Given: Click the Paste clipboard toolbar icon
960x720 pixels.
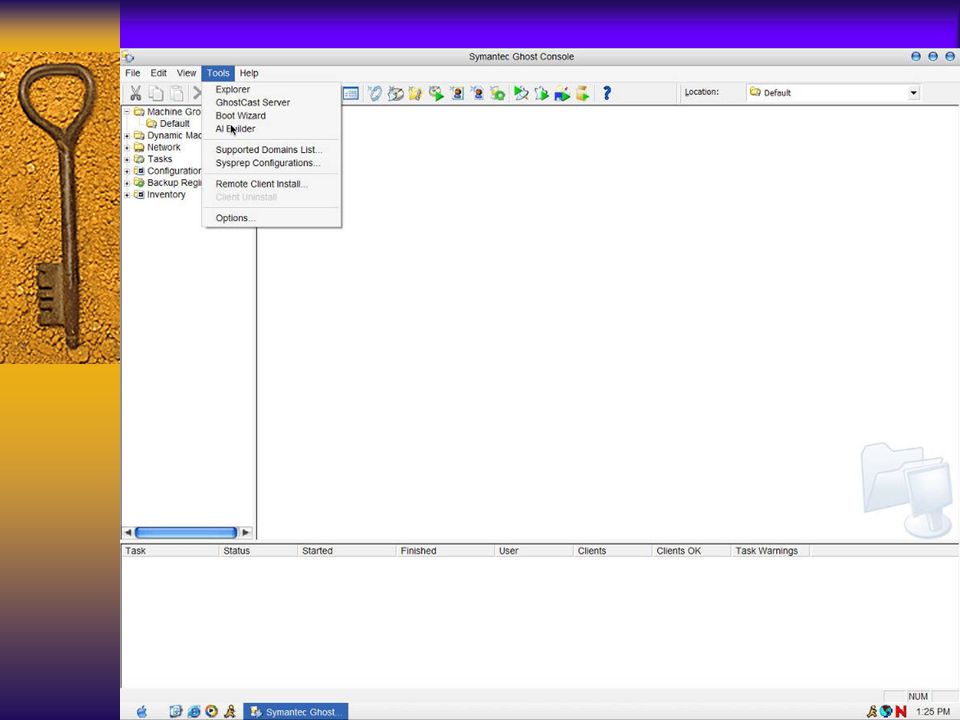Looking at the screenshot, I should [x=176, y=93].
